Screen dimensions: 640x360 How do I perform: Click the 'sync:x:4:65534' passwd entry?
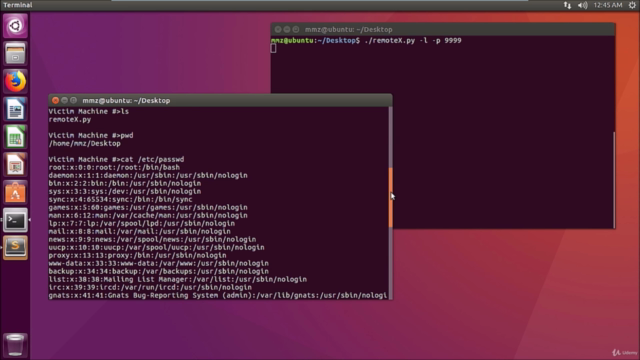click(x=120, y=200)
